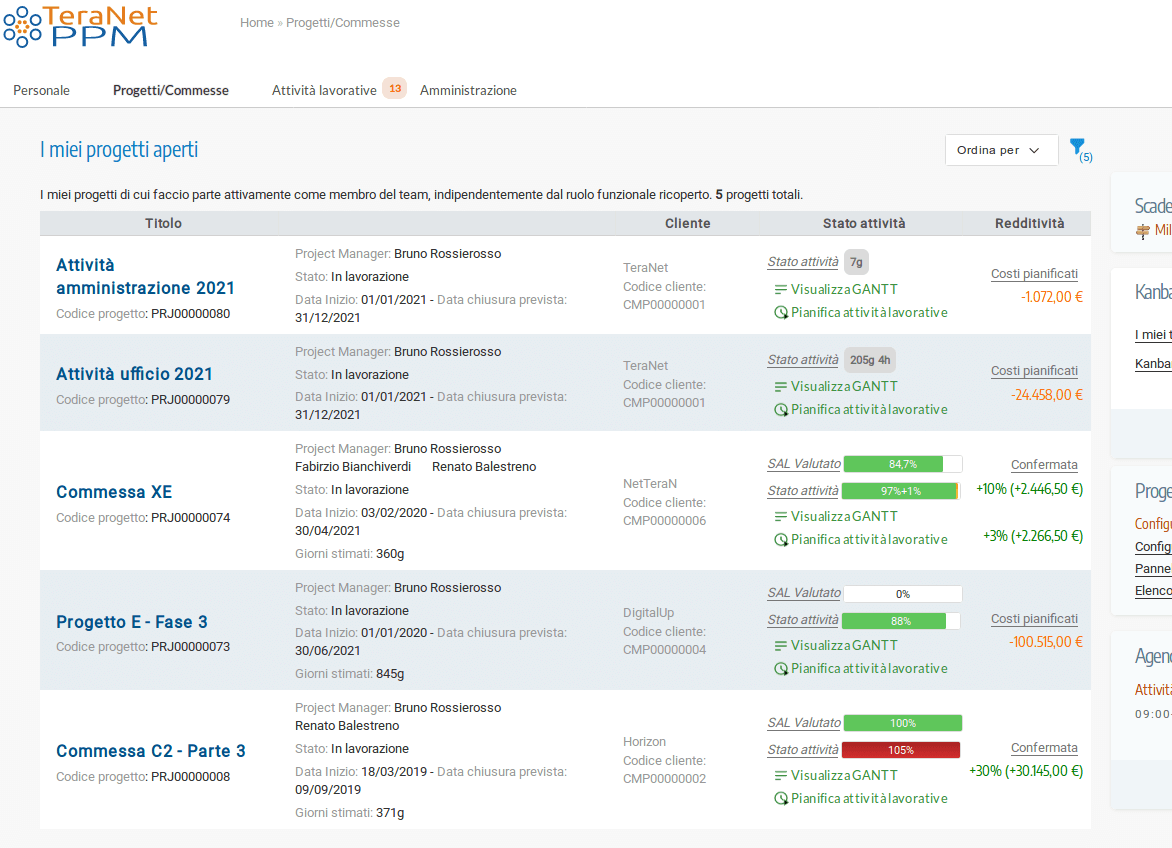Click clock planning icon for Attività ufficio 2021
1172x848 pixels.
pyautogui.click(x=781, y=410)
